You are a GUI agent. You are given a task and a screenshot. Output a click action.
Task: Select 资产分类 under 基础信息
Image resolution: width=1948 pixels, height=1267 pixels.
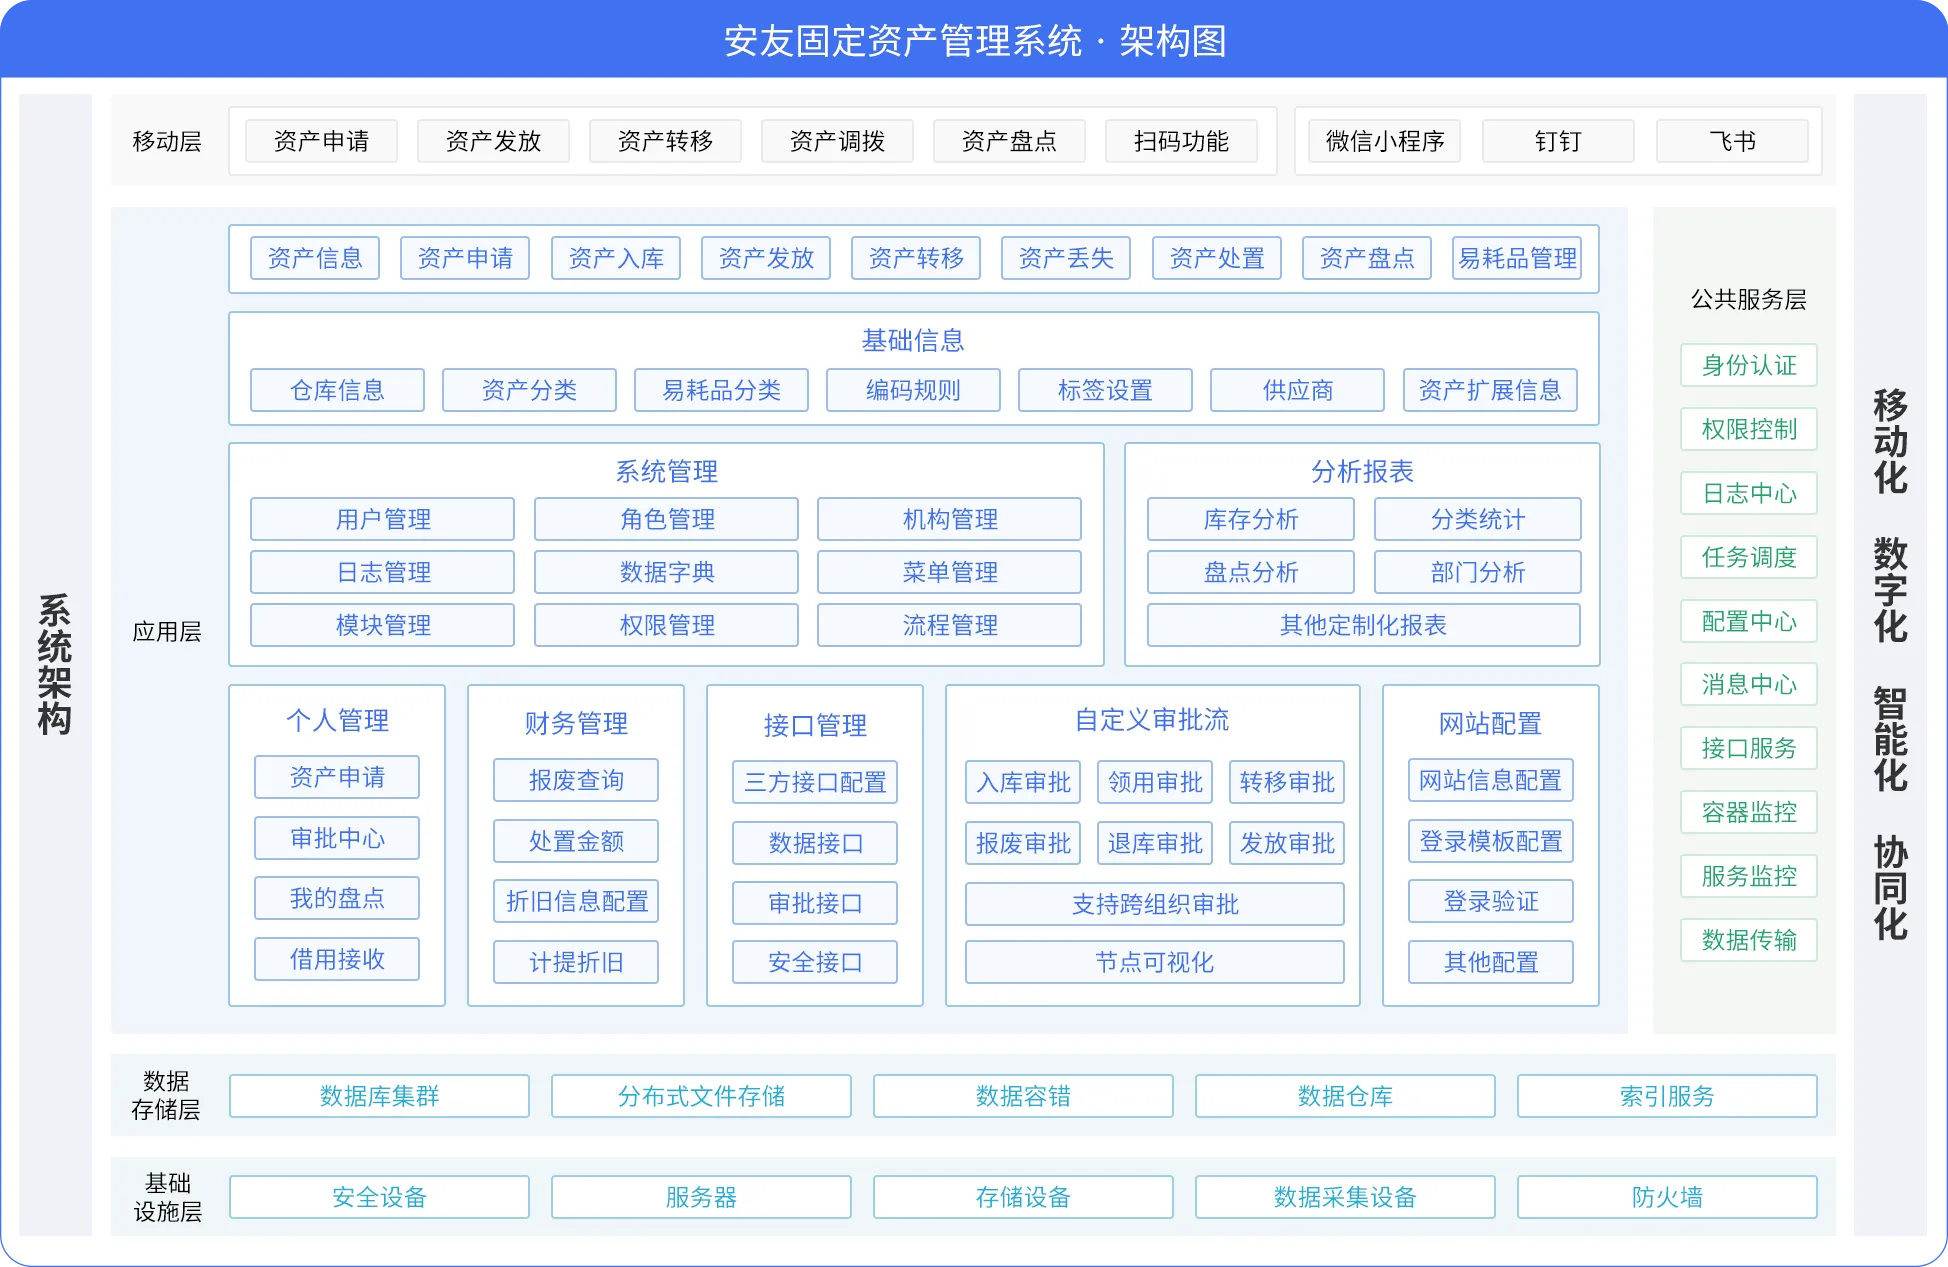click(529, 390)
